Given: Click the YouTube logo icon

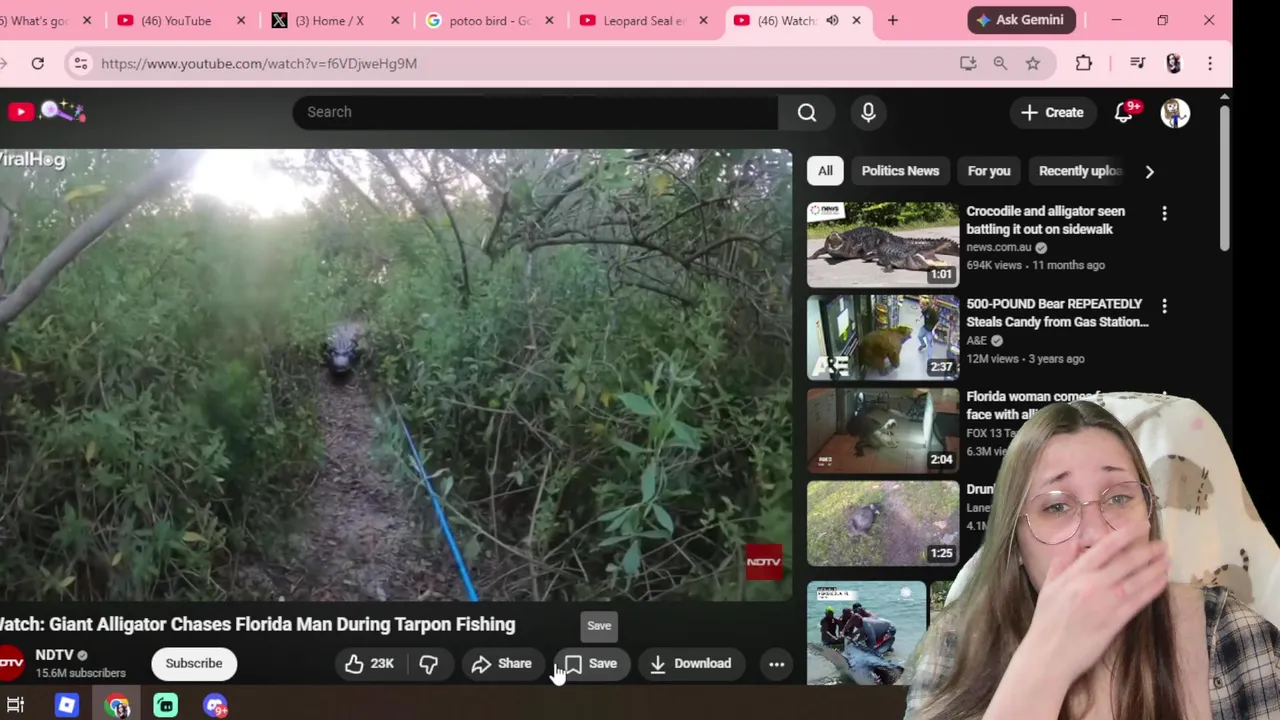Looking at the screenshot, I should point(20,112).
